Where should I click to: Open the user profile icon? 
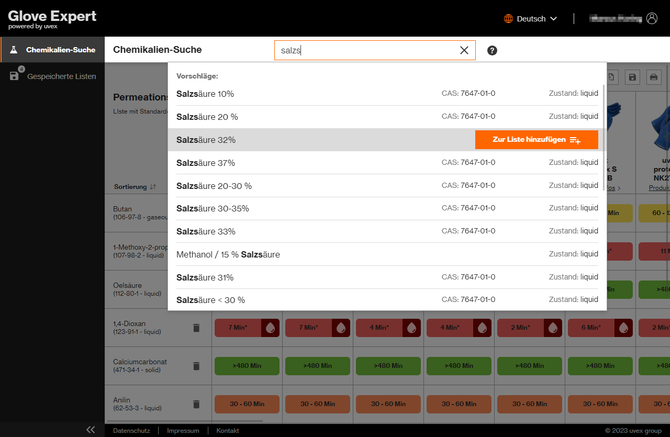point(652,18)
